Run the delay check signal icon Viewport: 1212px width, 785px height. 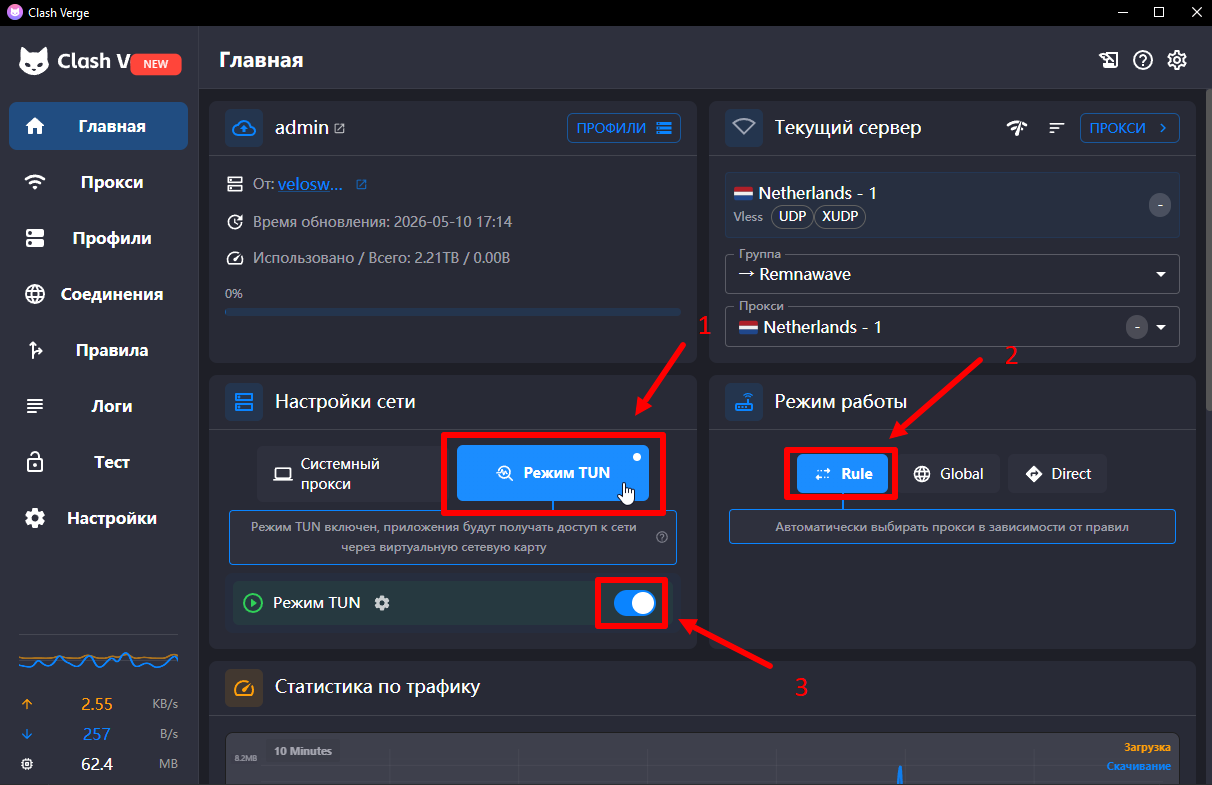1017,128
